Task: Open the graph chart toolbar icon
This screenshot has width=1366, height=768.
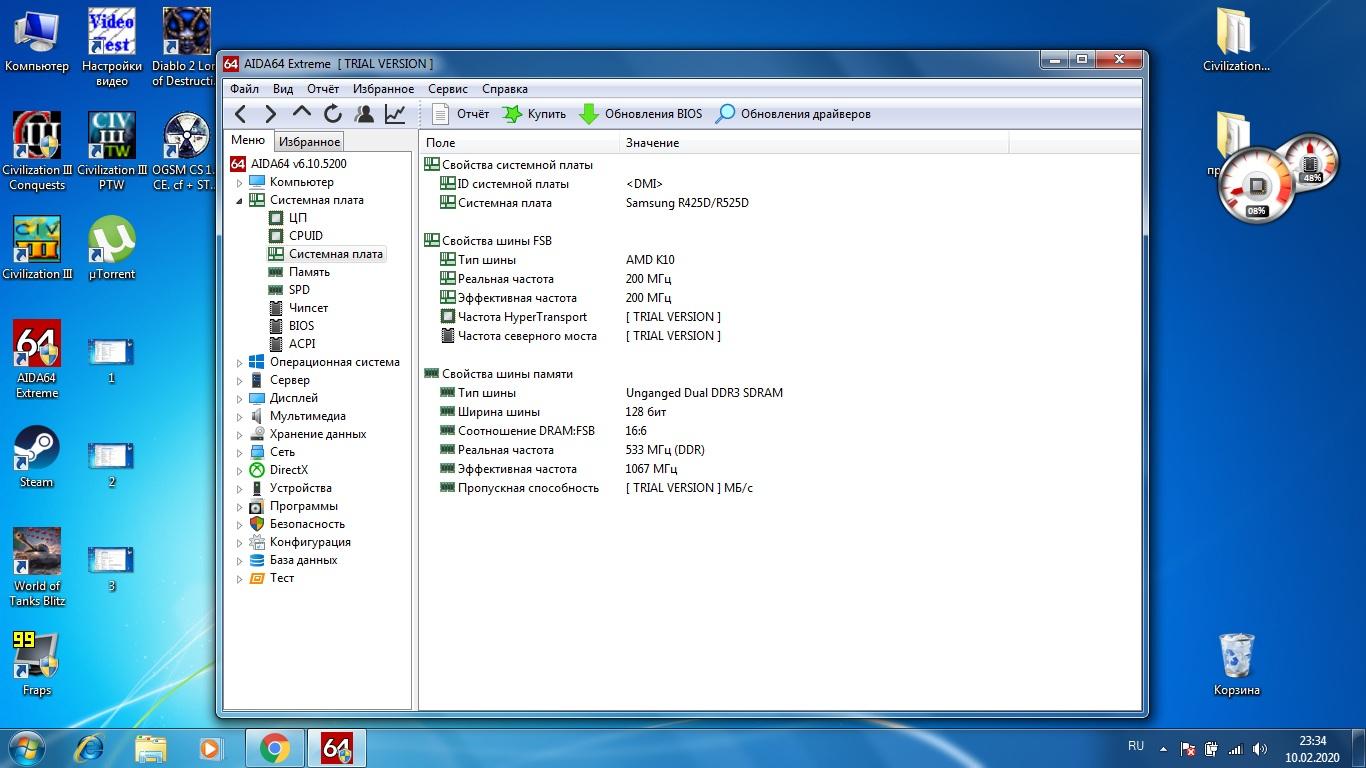Action: [x=395, y=114]
